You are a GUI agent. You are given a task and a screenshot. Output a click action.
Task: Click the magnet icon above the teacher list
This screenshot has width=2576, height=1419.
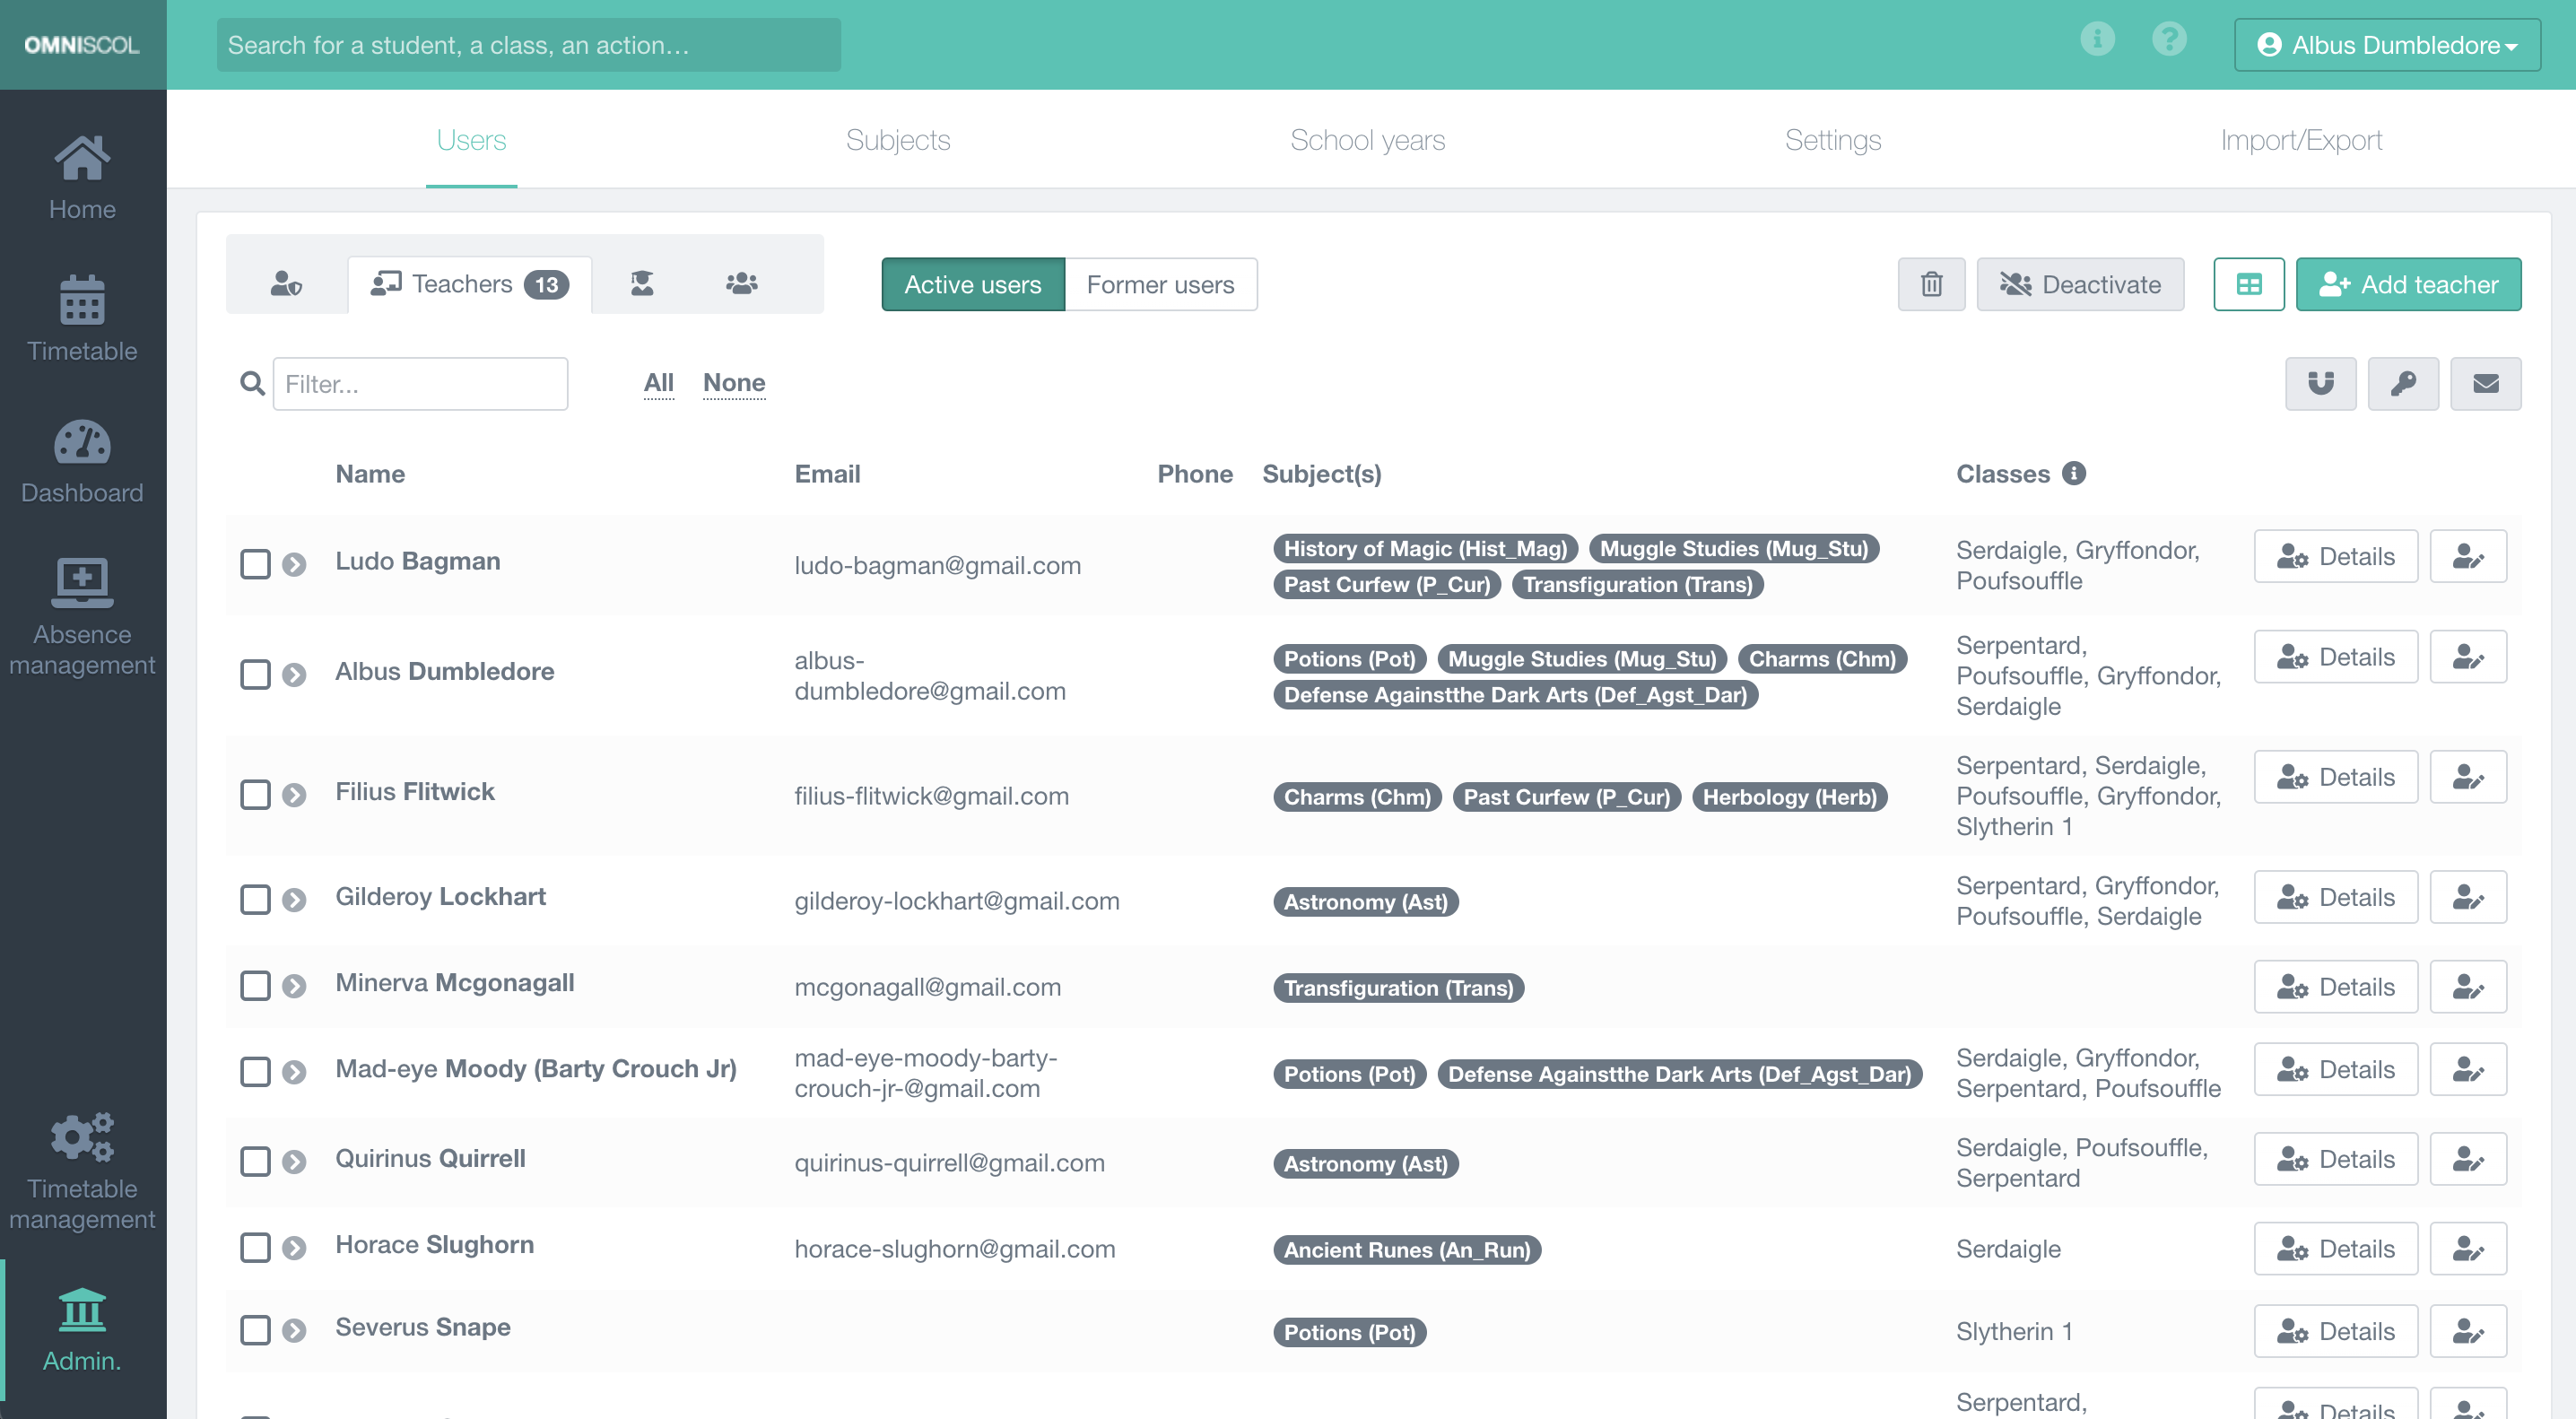2320,383
